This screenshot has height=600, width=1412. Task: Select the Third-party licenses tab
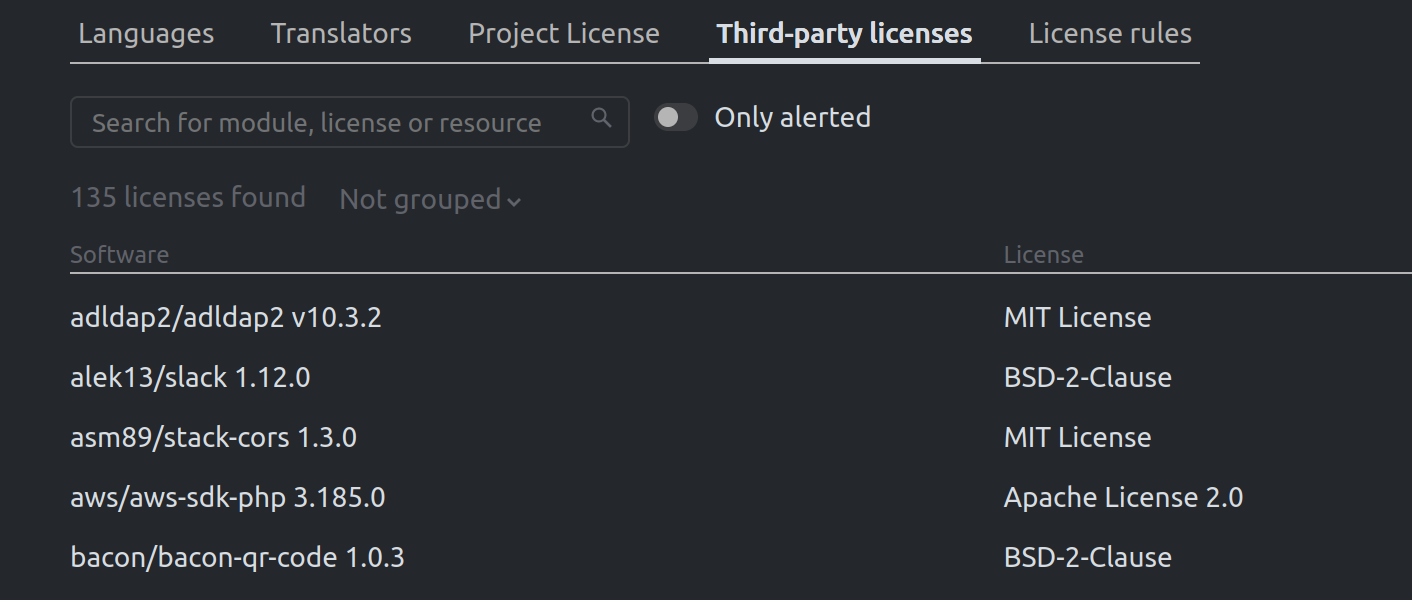844,34
